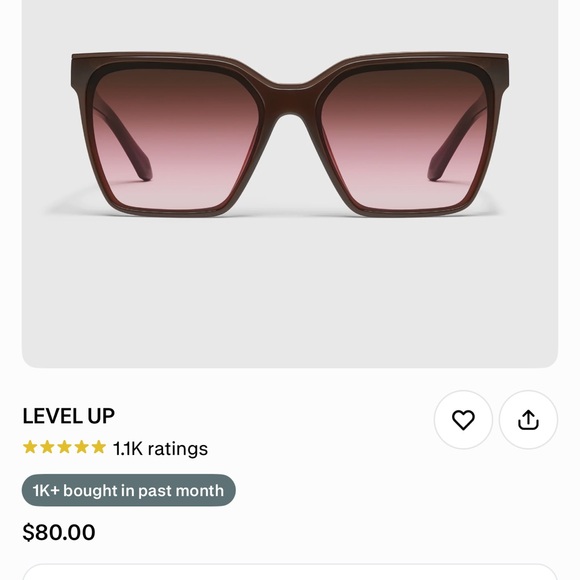Screen dimensions: 580x580
Task: Select the third yellow rating star
Action: point(64,447)
